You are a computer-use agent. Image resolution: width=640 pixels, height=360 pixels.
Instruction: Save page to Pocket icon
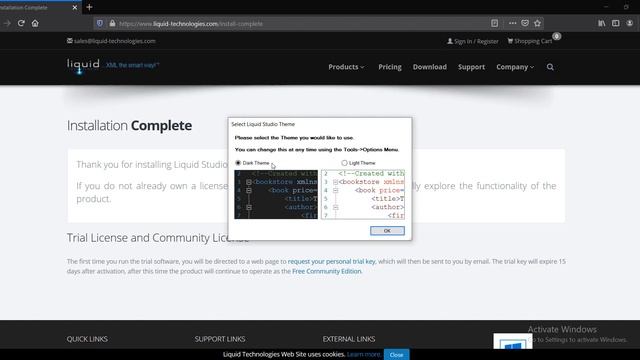(x=525, y=23)
